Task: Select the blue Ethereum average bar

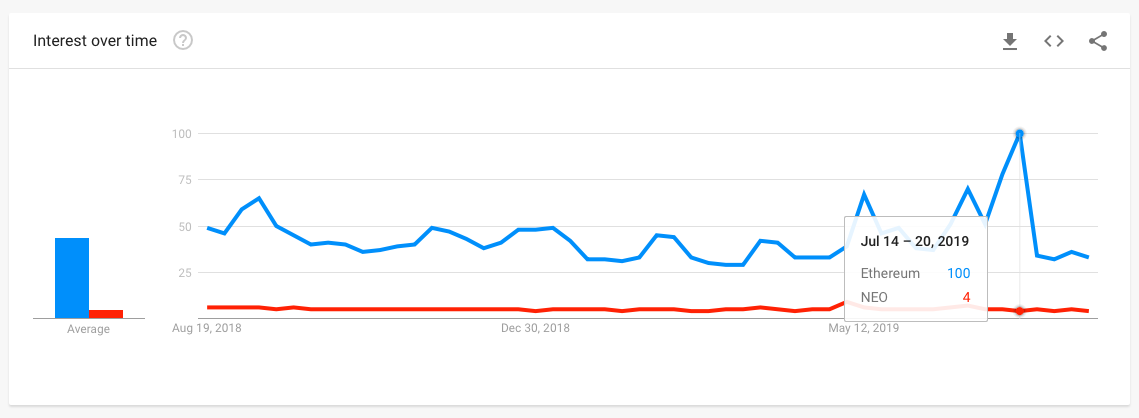Action: [72, 277]
